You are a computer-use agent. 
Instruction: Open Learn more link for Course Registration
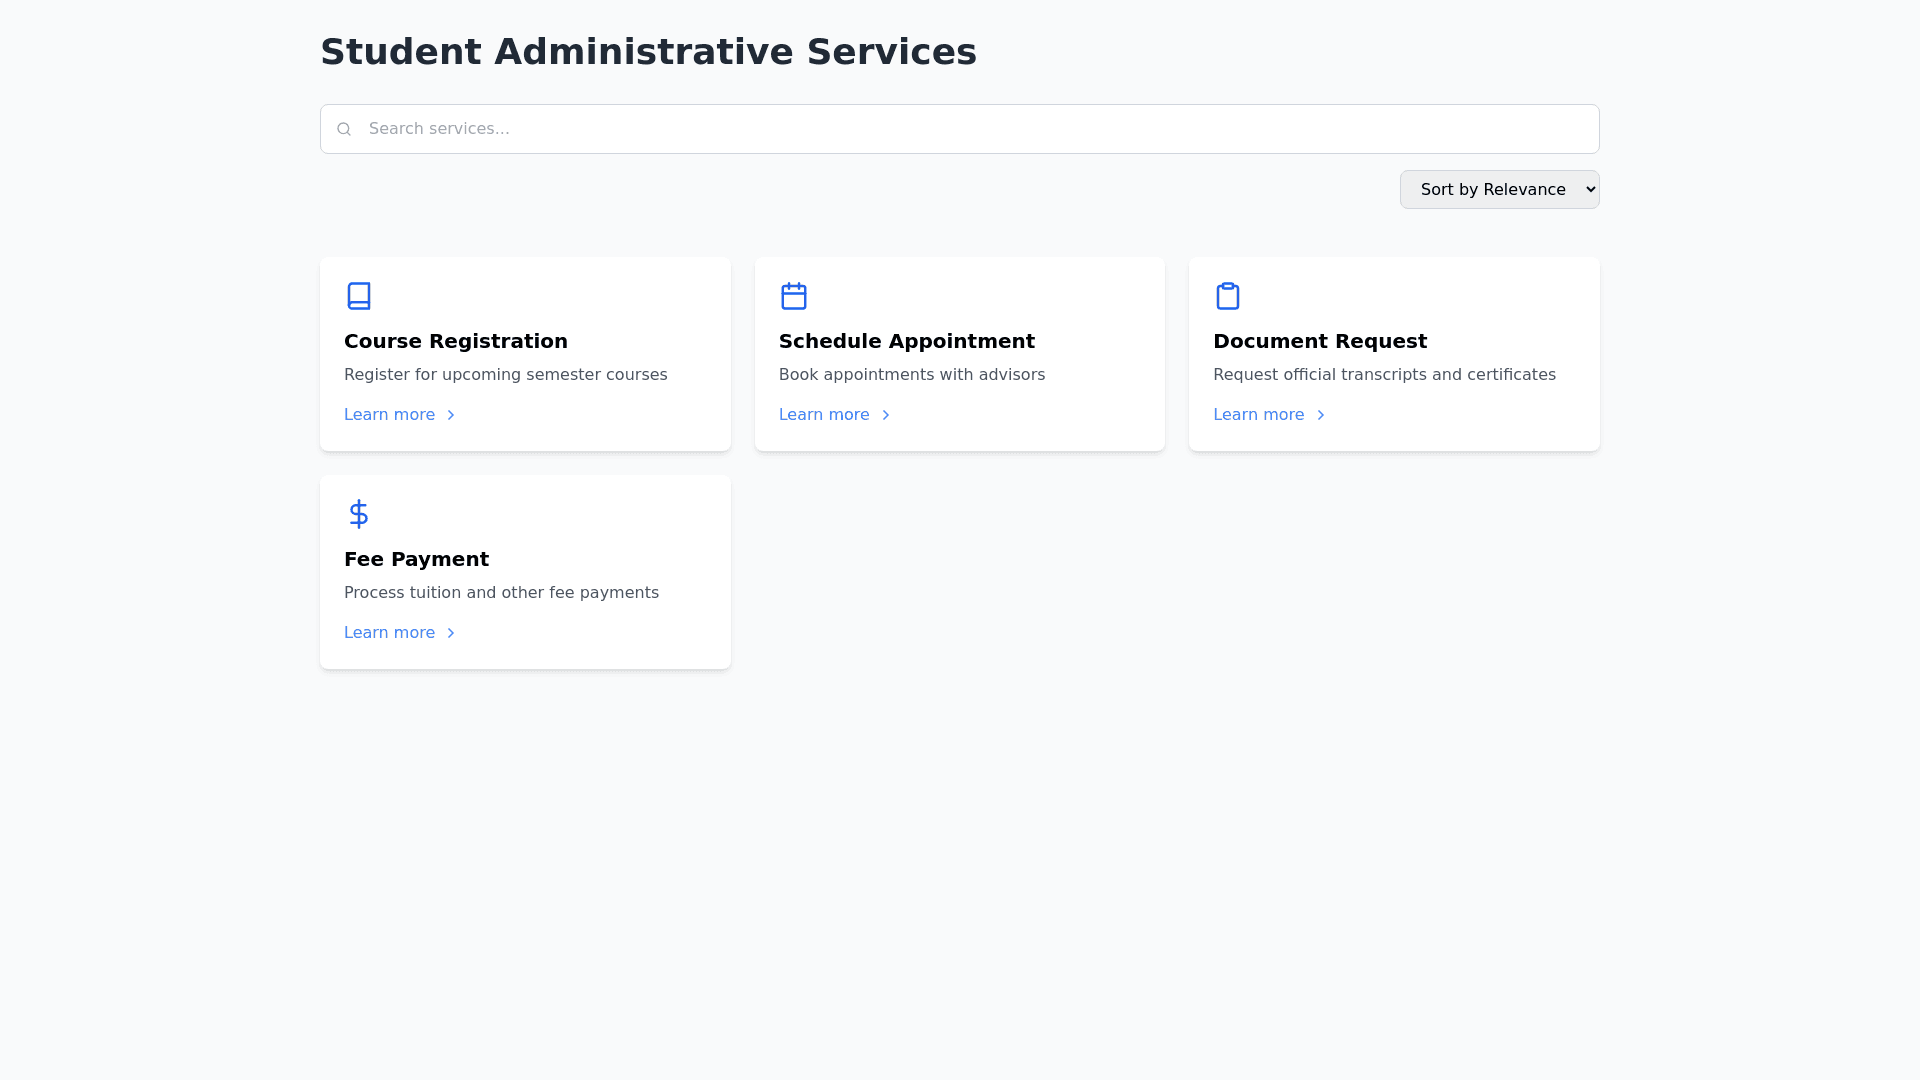tap(390, 415)
